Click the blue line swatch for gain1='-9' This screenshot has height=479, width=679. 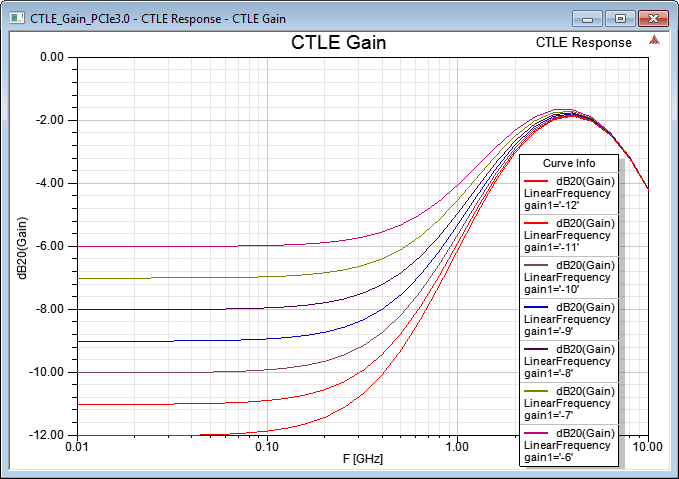coord(536,307)
